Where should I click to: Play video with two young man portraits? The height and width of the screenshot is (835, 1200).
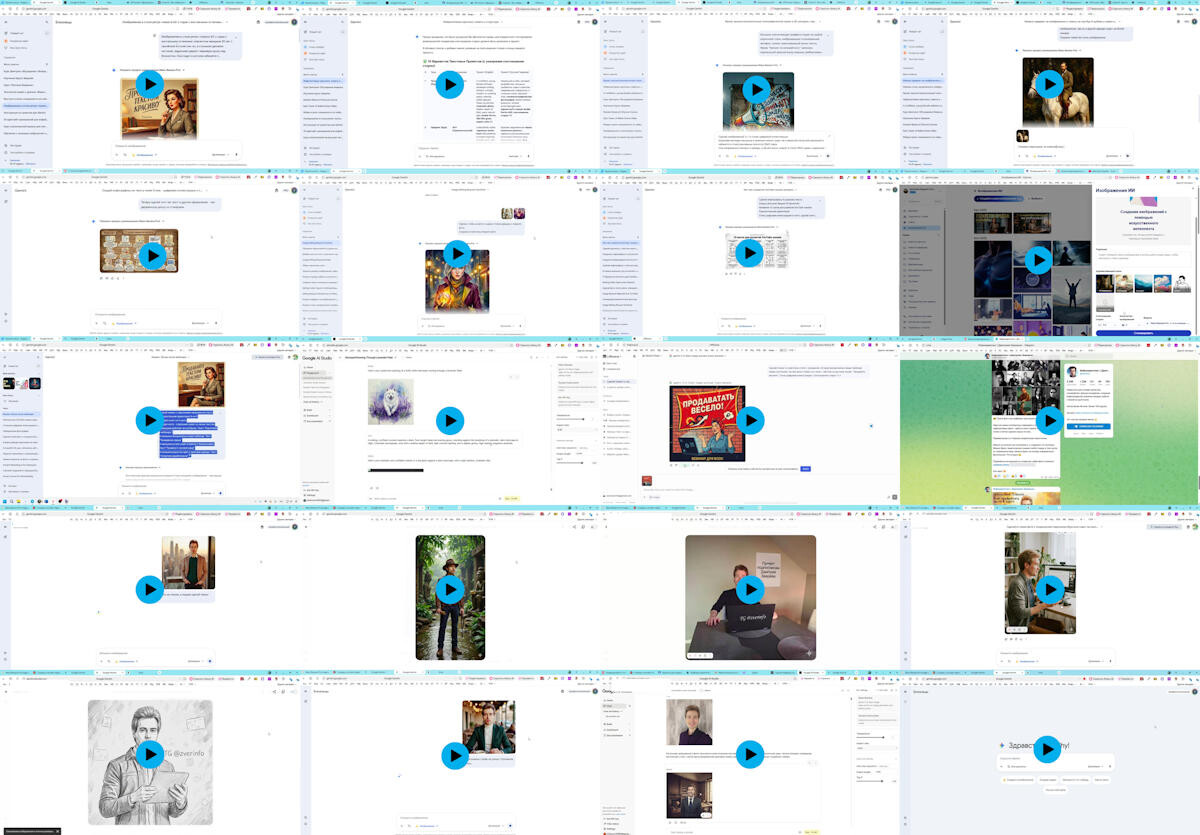point(750,754)
